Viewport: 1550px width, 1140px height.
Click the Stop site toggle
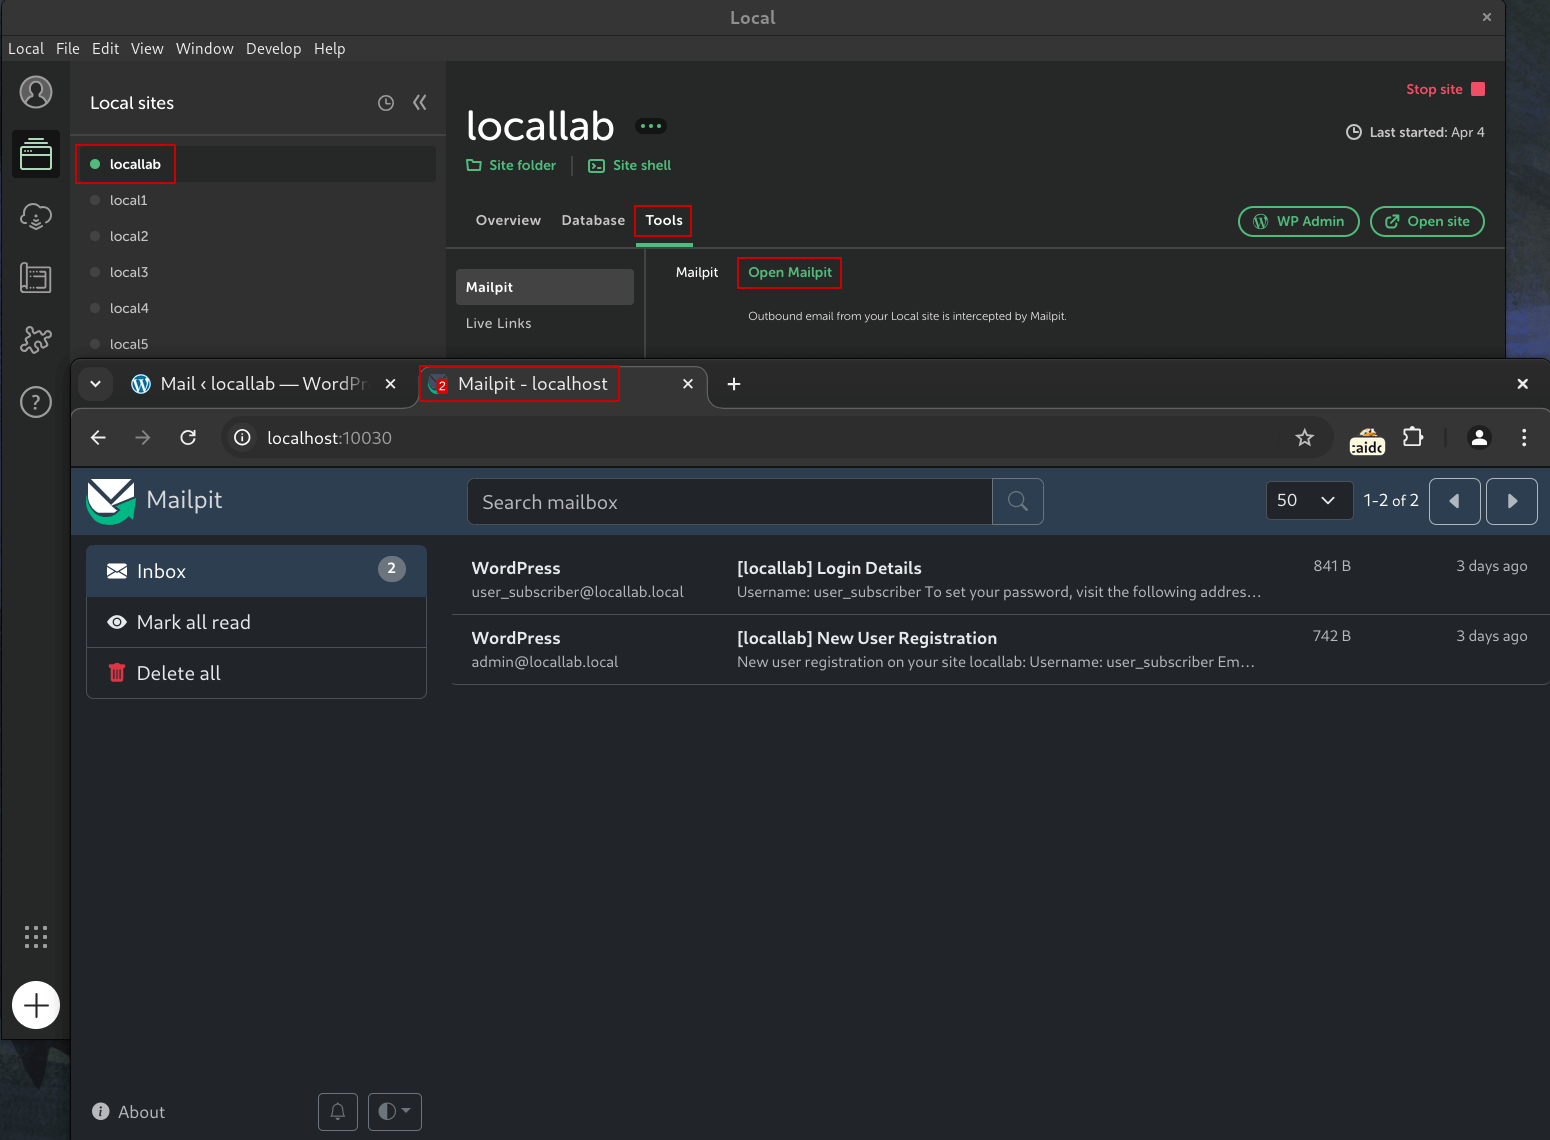click(x=1445, y=89)
